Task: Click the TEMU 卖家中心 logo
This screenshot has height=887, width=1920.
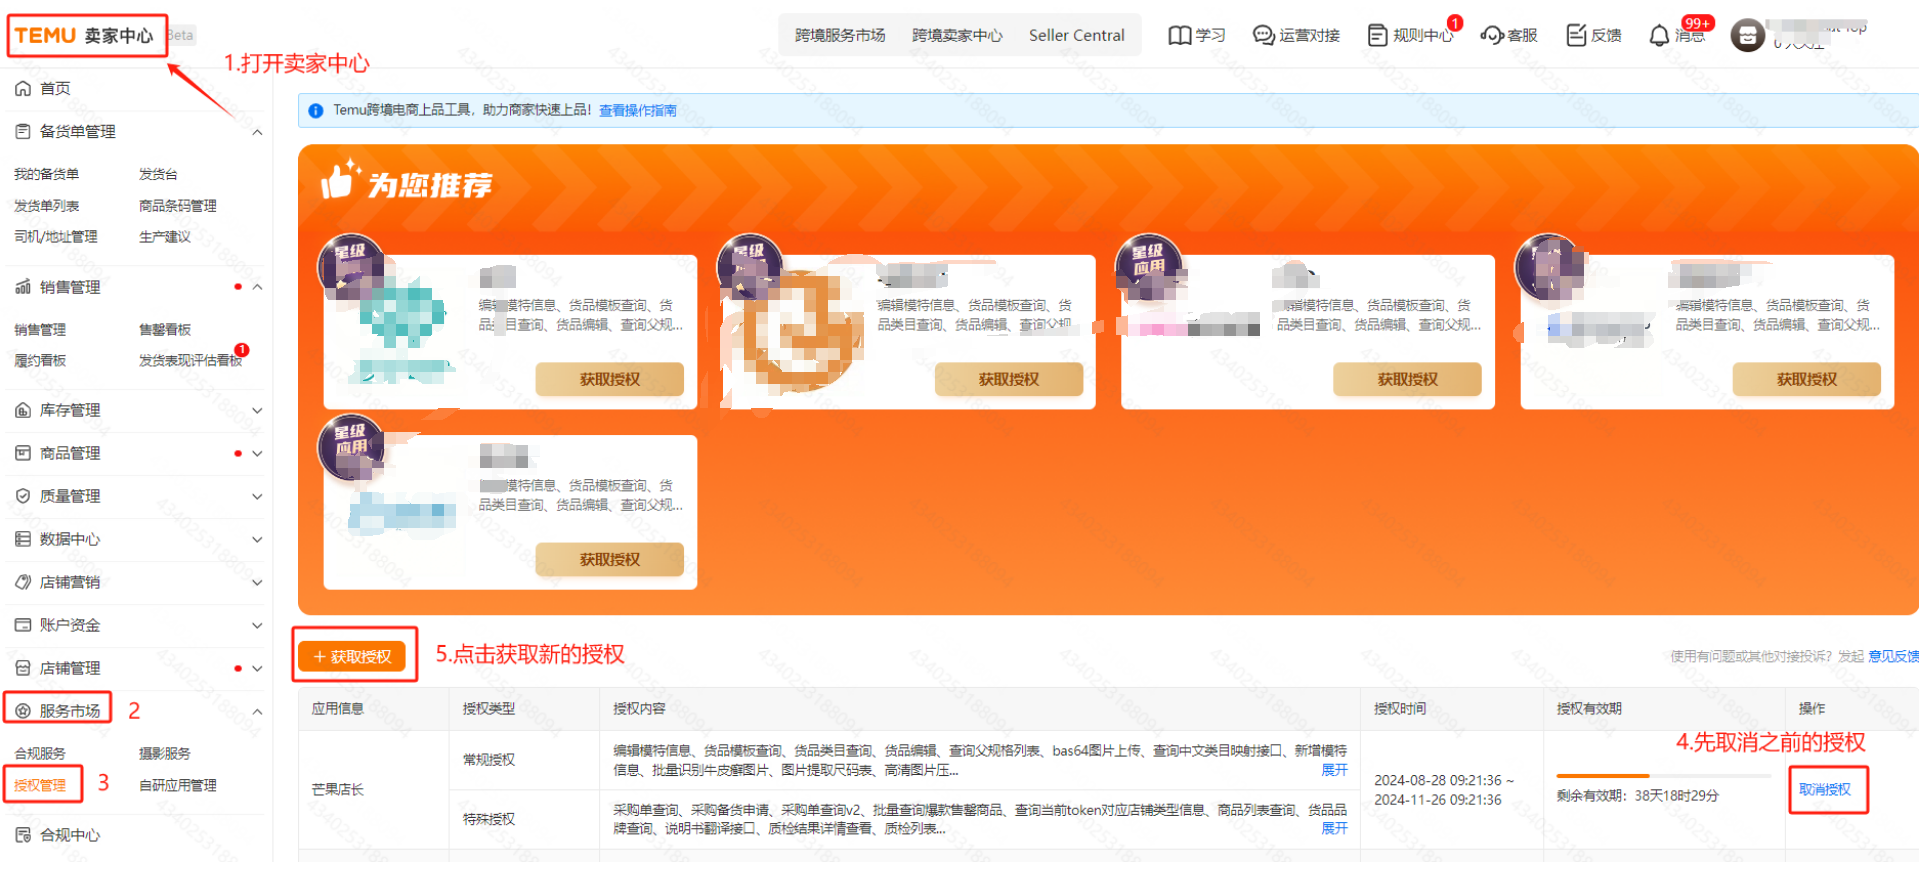Action: coord(85,36)
